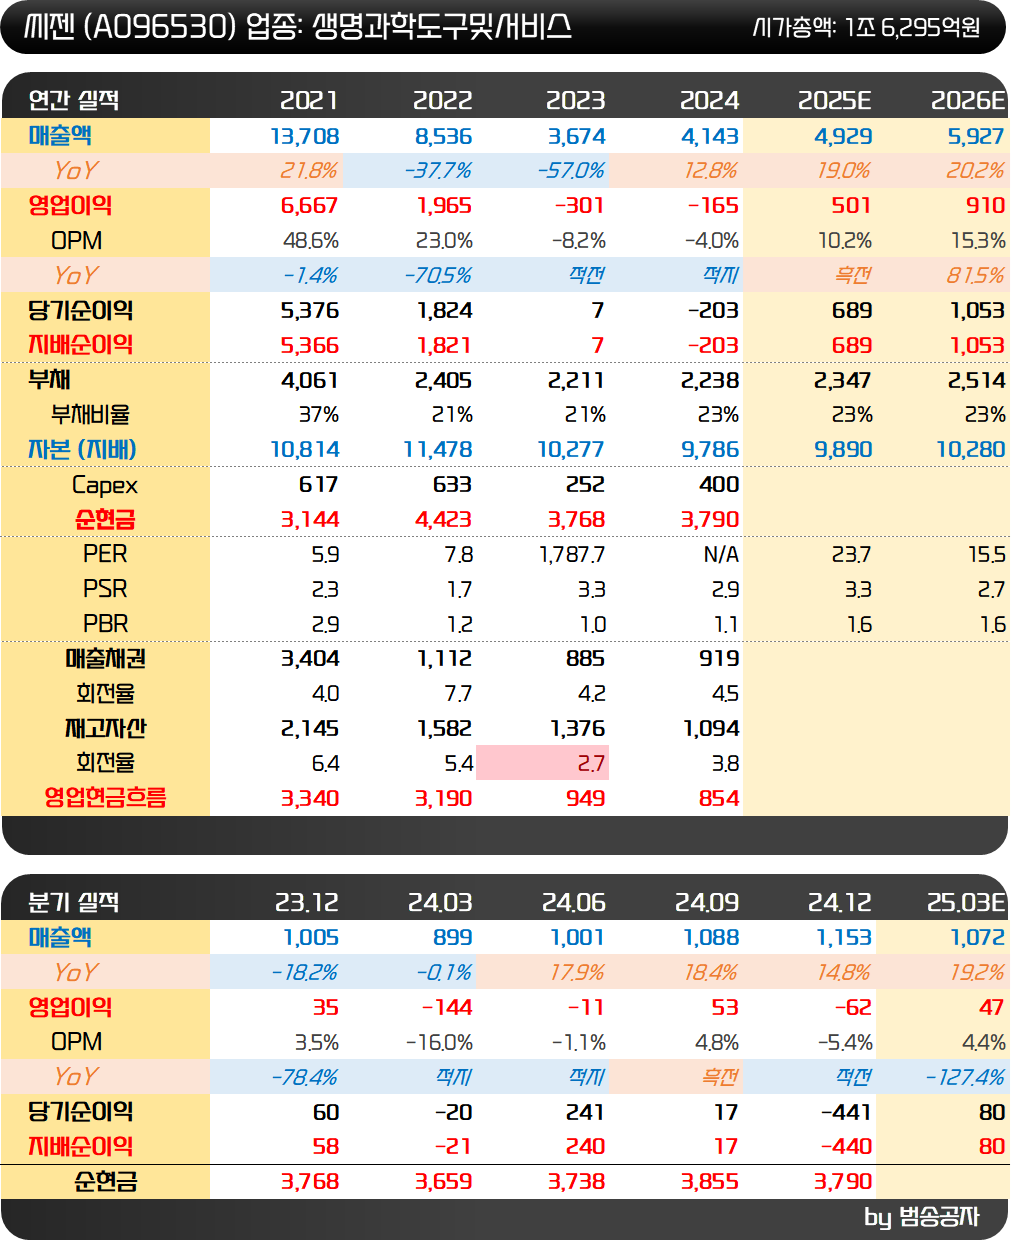This screenshot has width=1011, height=1240.
Task: Select the 2021 OPM value 48.6%
Action: (x=311, y=241)
